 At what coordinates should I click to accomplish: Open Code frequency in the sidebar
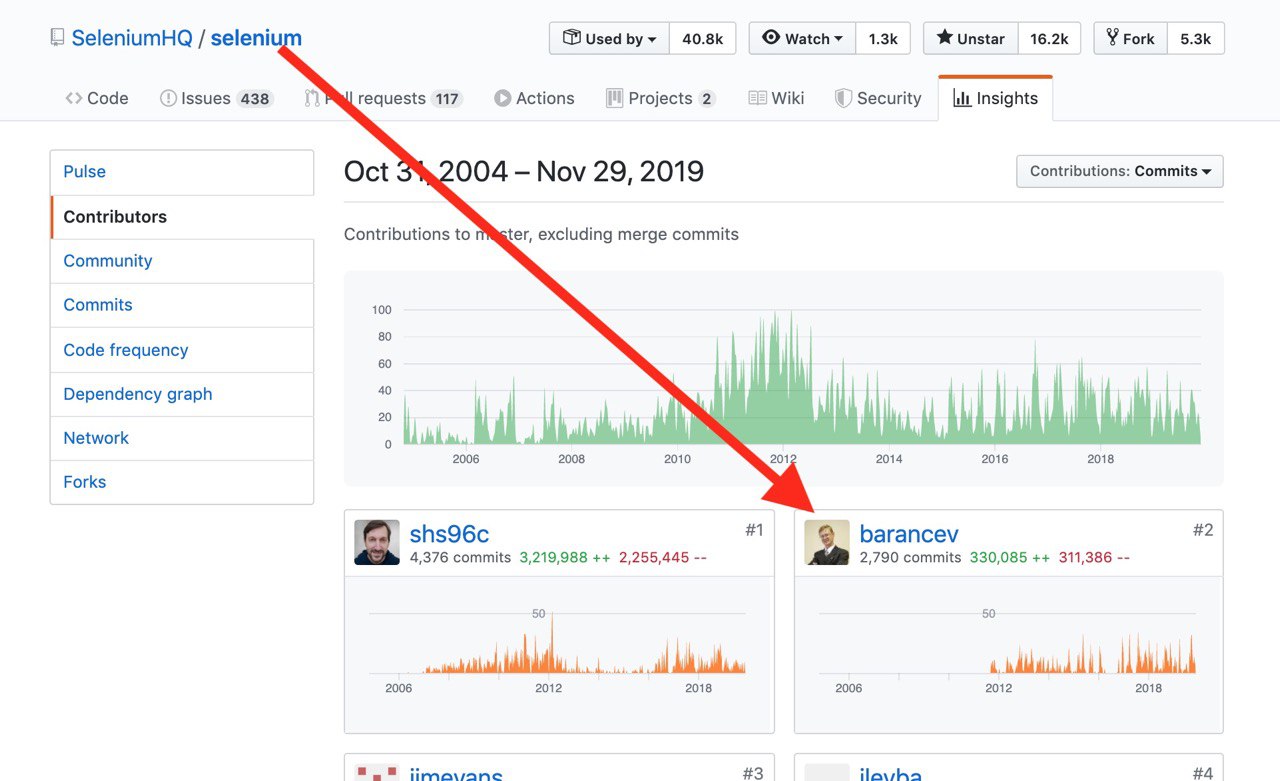[x=182, y=350]
